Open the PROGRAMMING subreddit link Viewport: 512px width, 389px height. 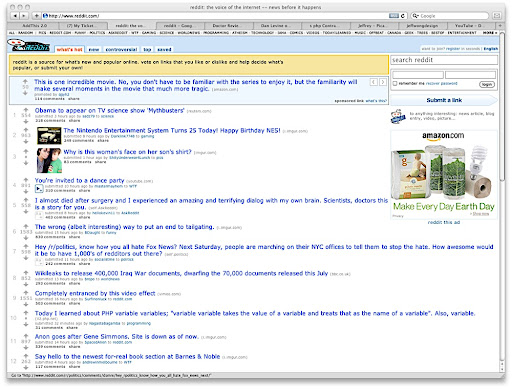coord(216,33)
